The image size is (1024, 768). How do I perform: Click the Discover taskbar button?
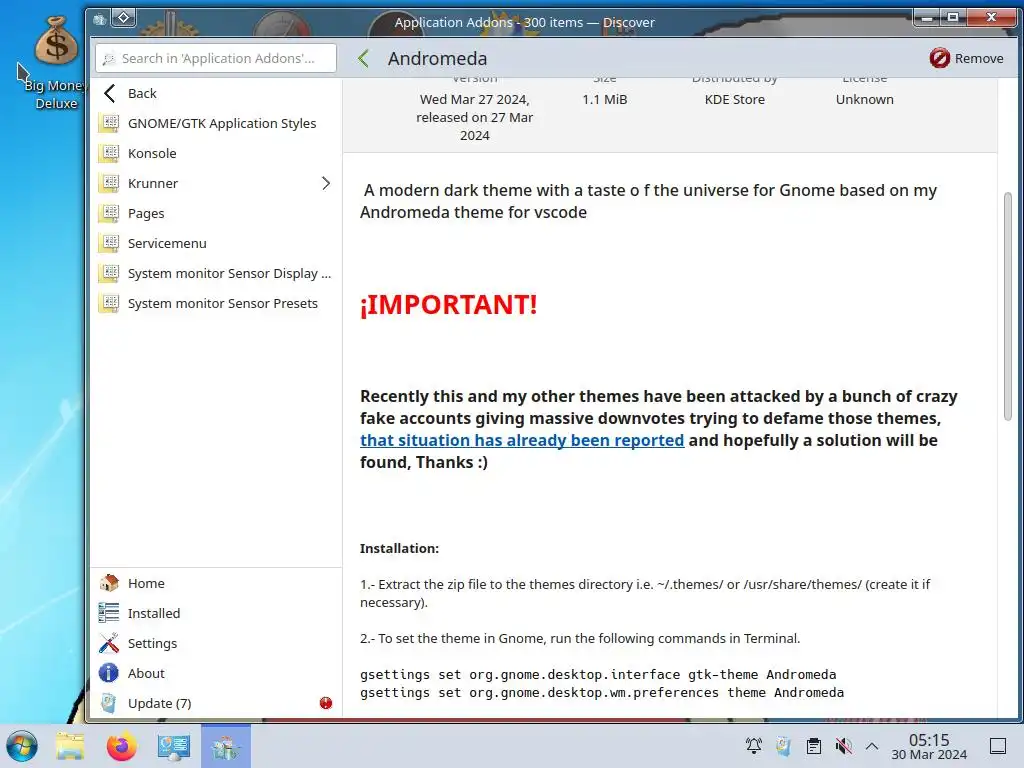click(225, 746)
